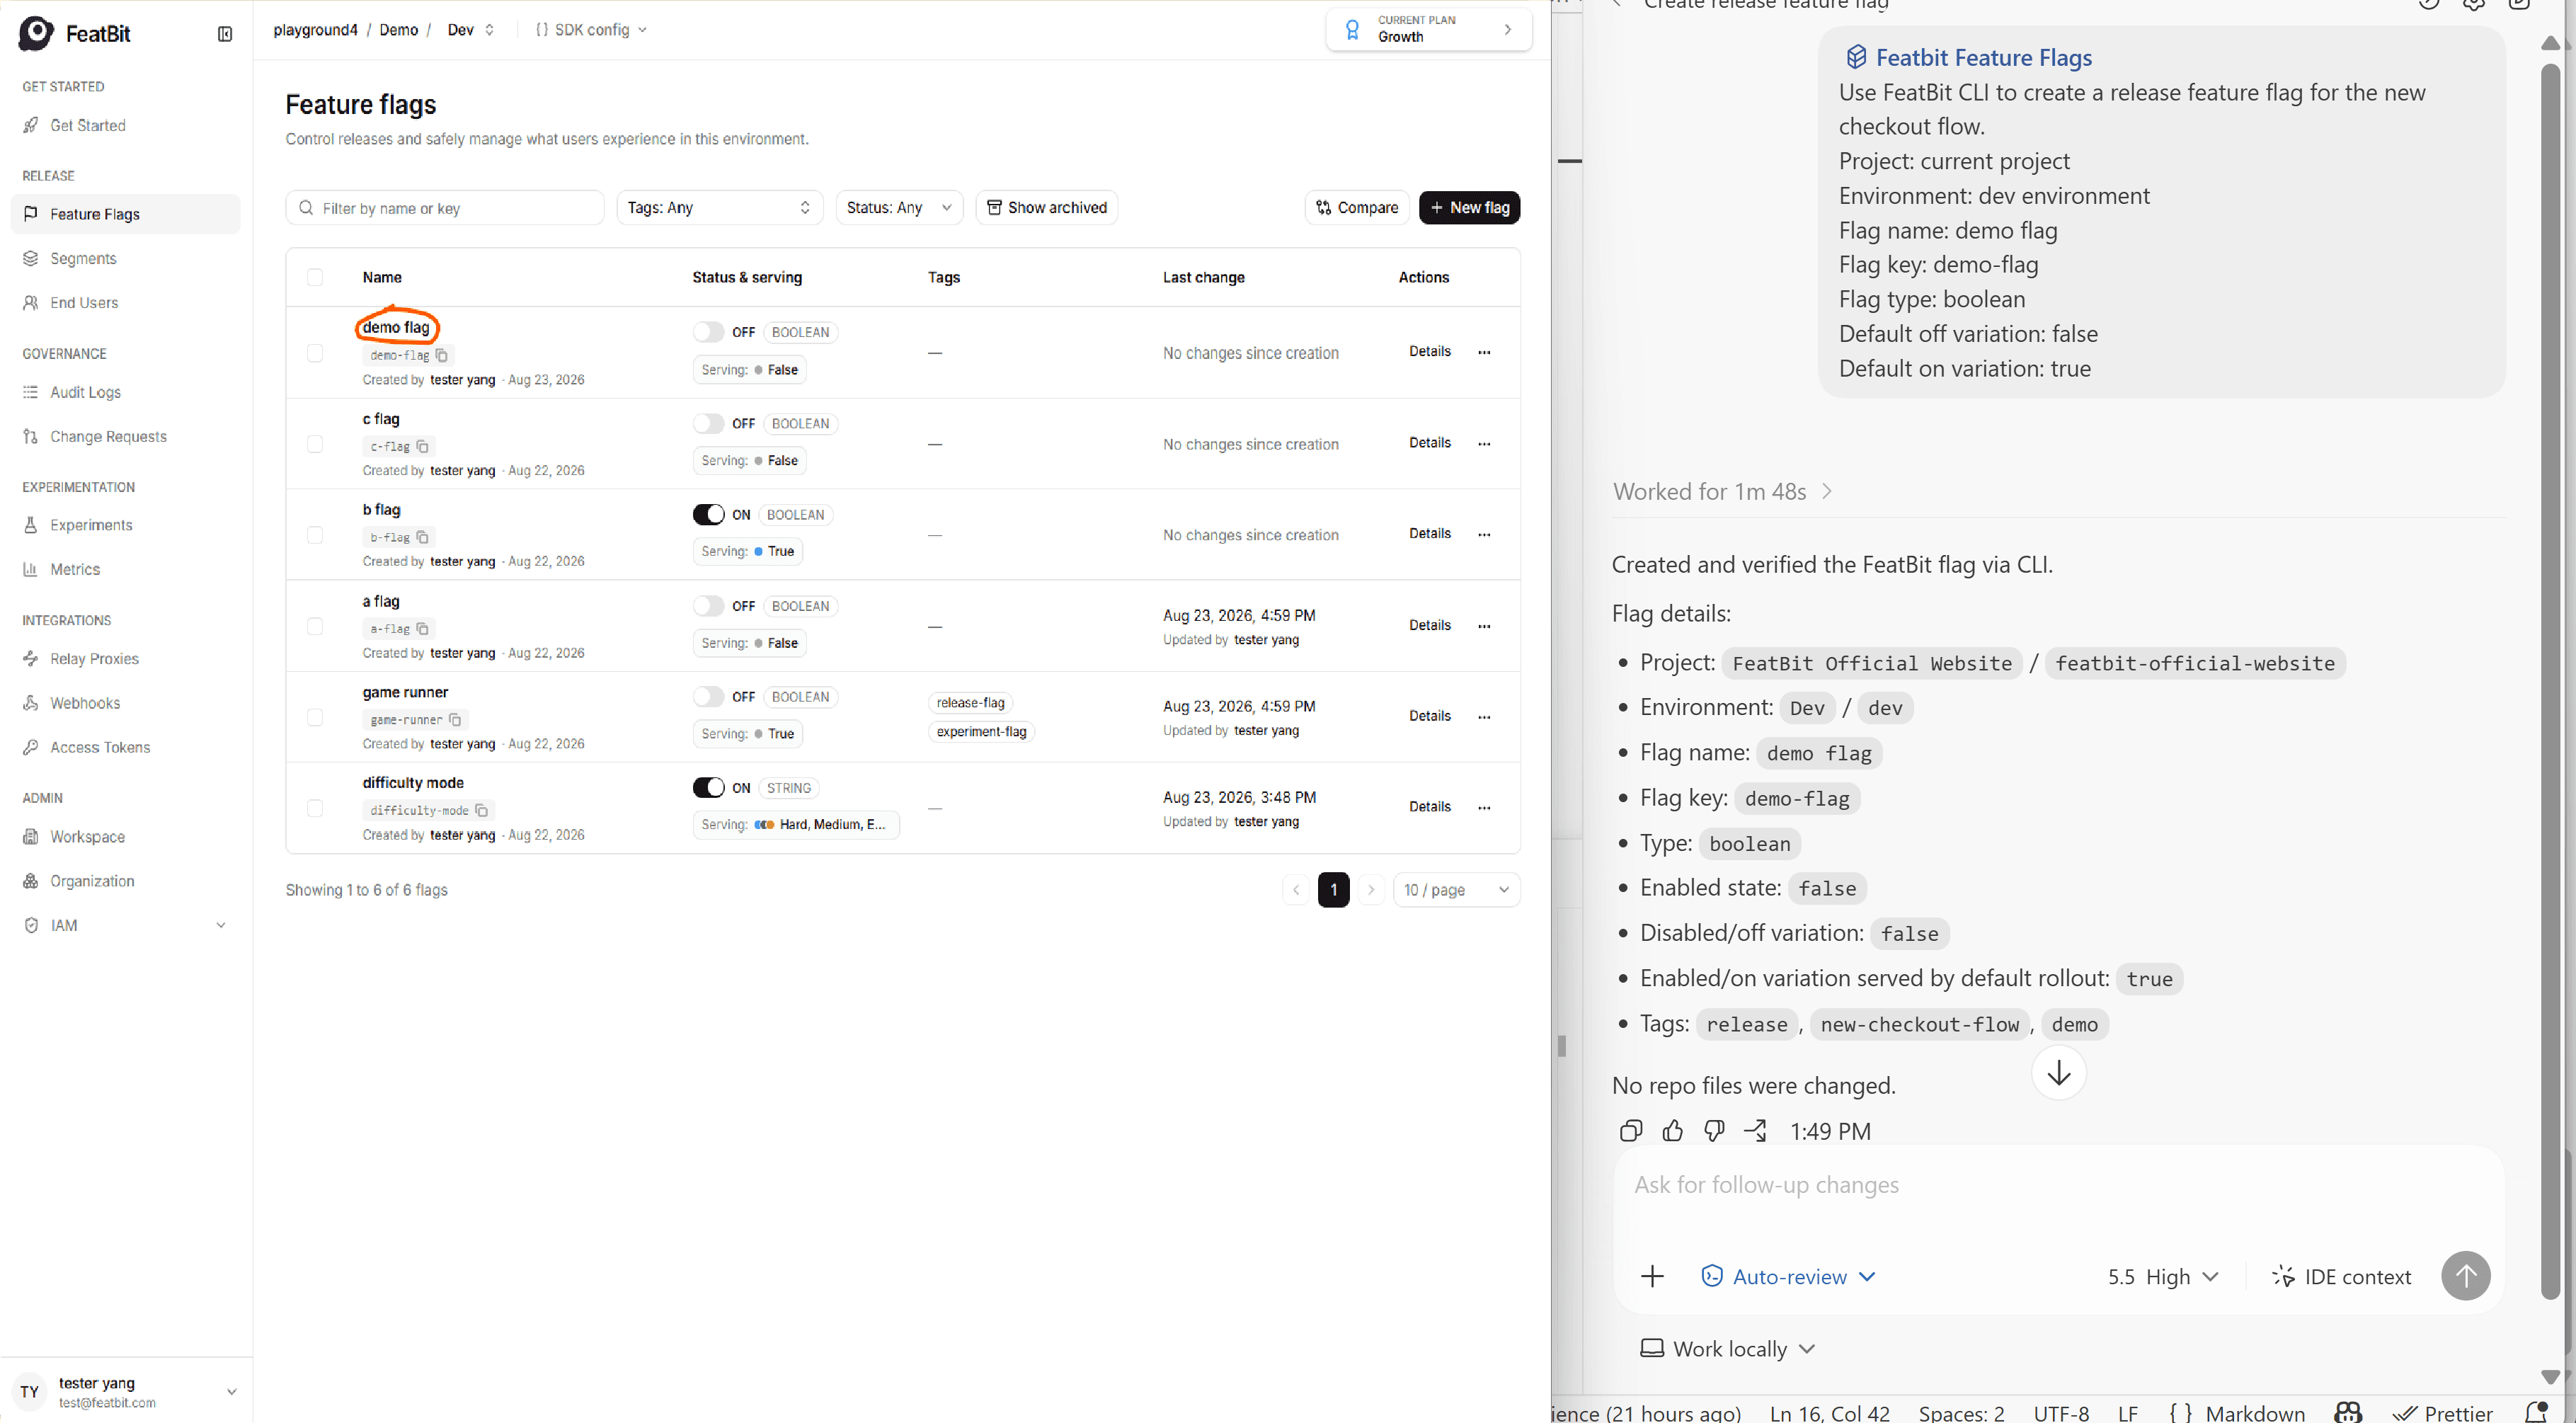Screen dimensions: 2576x1423
Task: Send the follow-up message arrow button
Action: pos(2465,1276)
